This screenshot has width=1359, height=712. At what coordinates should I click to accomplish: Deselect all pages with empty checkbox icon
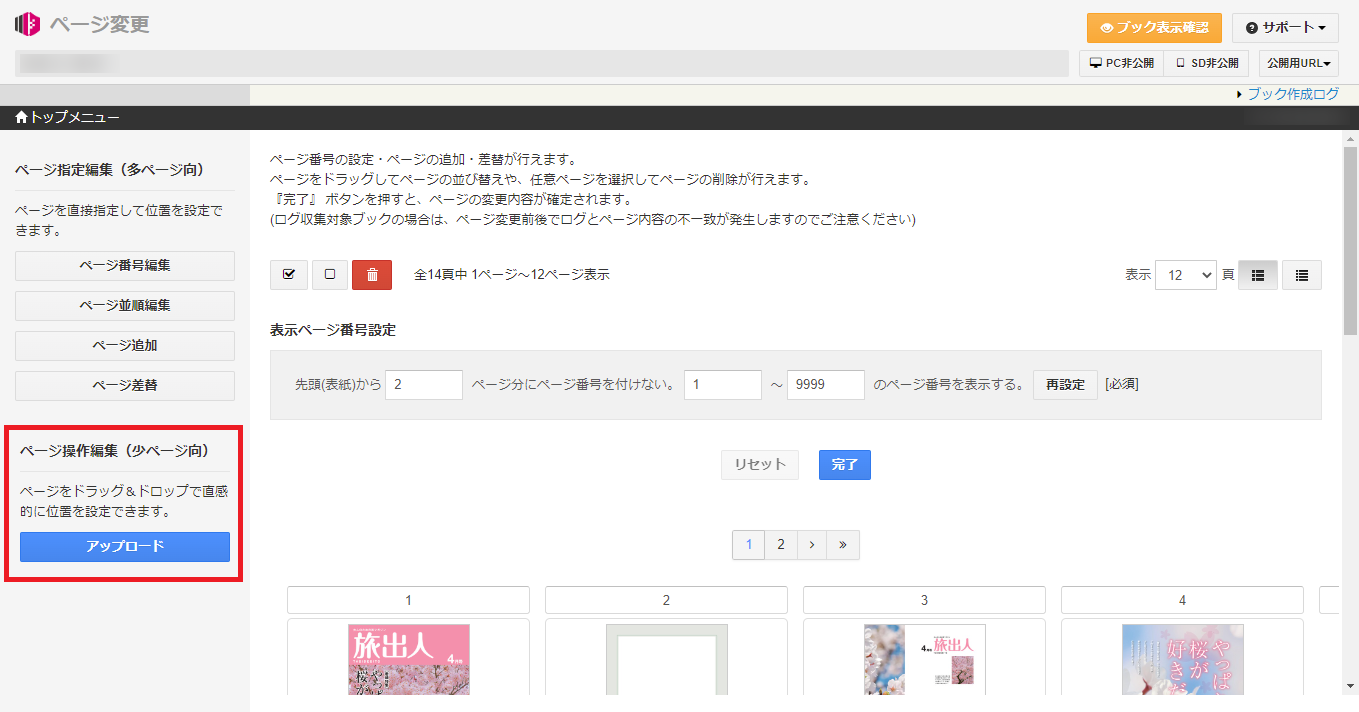coord(329,274)
